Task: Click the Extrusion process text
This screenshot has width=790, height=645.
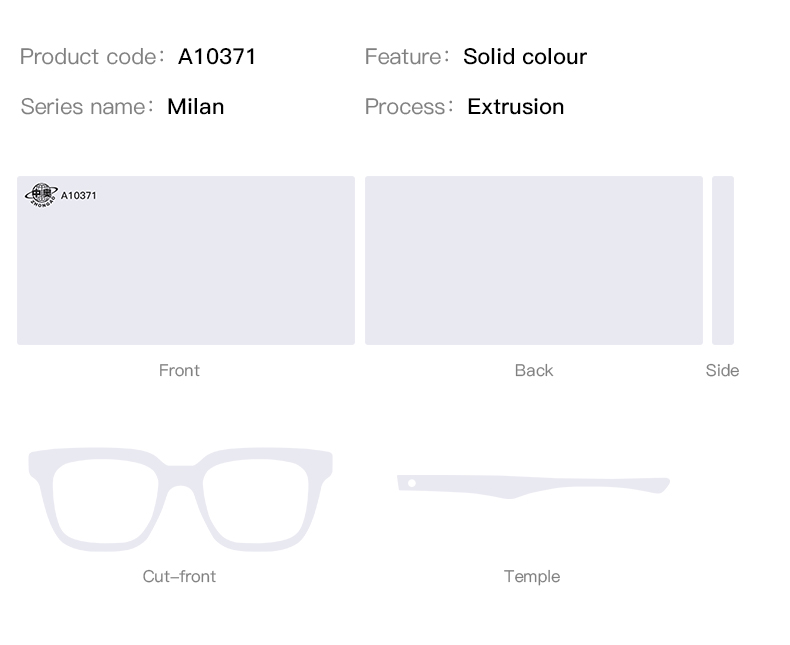Action: pos(515,107)
